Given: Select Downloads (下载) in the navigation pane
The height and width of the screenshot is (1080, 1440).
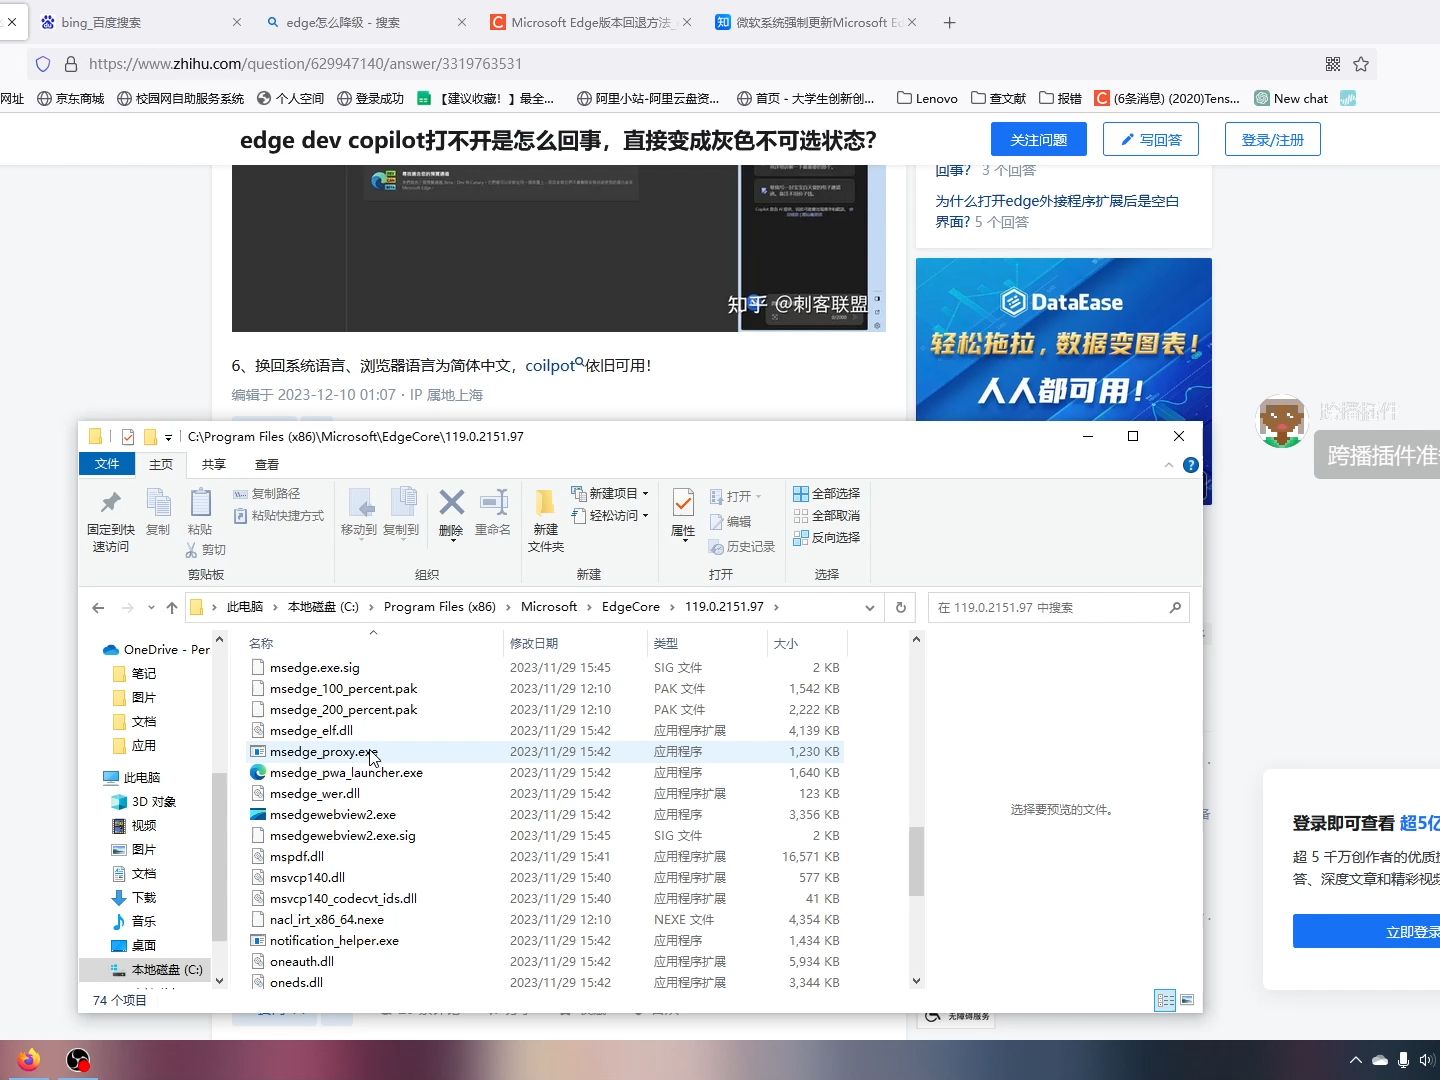Looking at the screenshot, I should (x=133, y=898).
